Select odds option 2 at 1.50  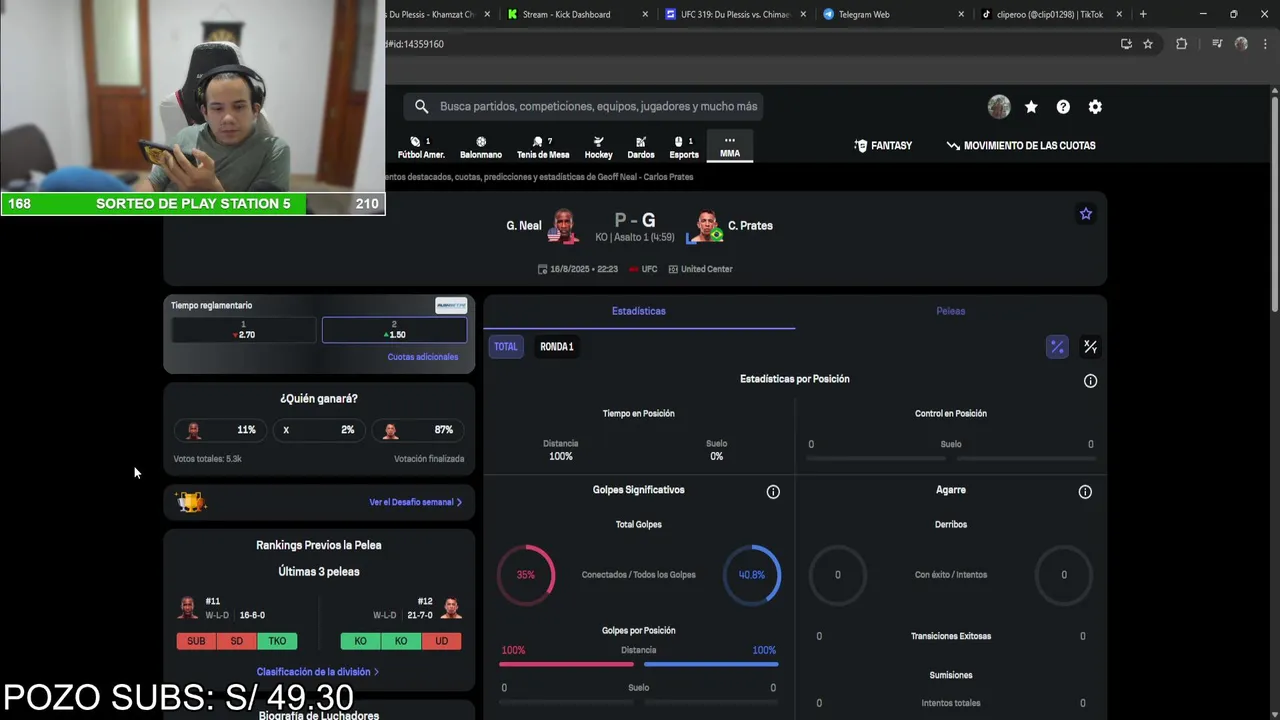[x=394, y=330]
